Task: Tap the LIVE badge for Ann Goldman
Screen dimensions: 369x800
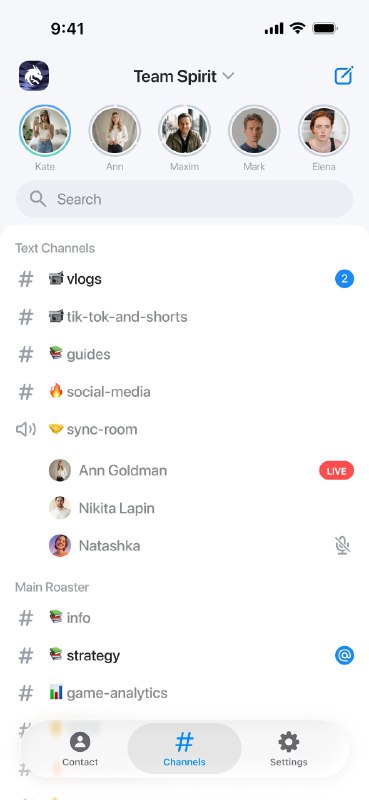Action: (336, 470)
